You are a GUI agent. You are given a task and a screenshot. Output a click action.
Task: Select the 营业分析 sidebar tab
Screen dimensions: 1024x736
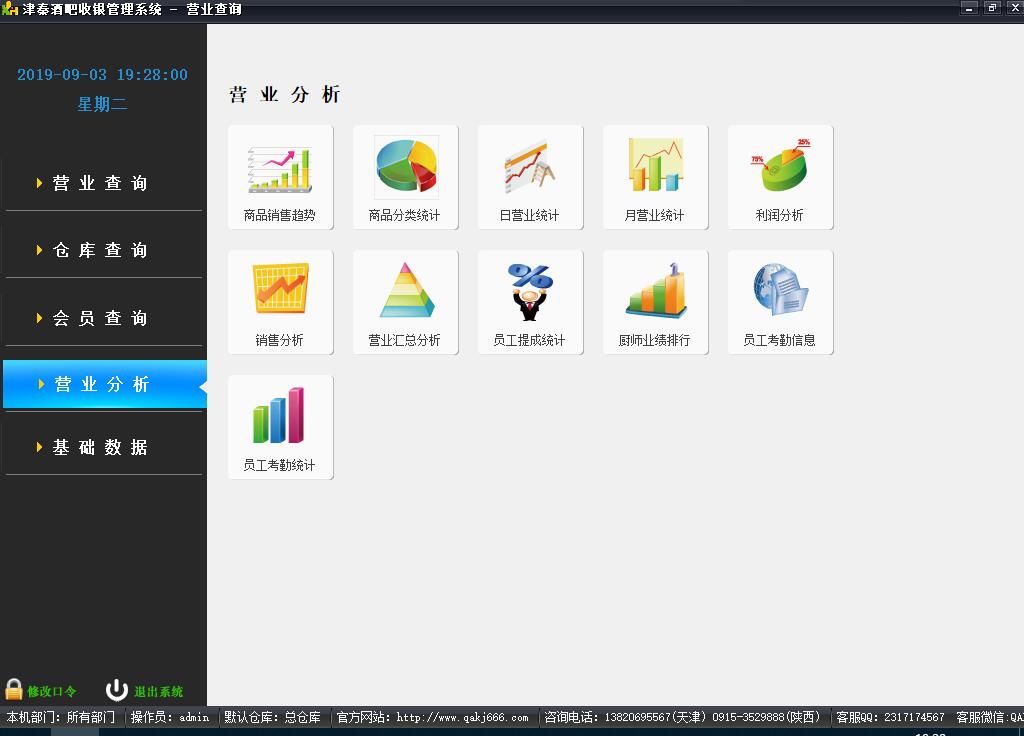(102, 385)
